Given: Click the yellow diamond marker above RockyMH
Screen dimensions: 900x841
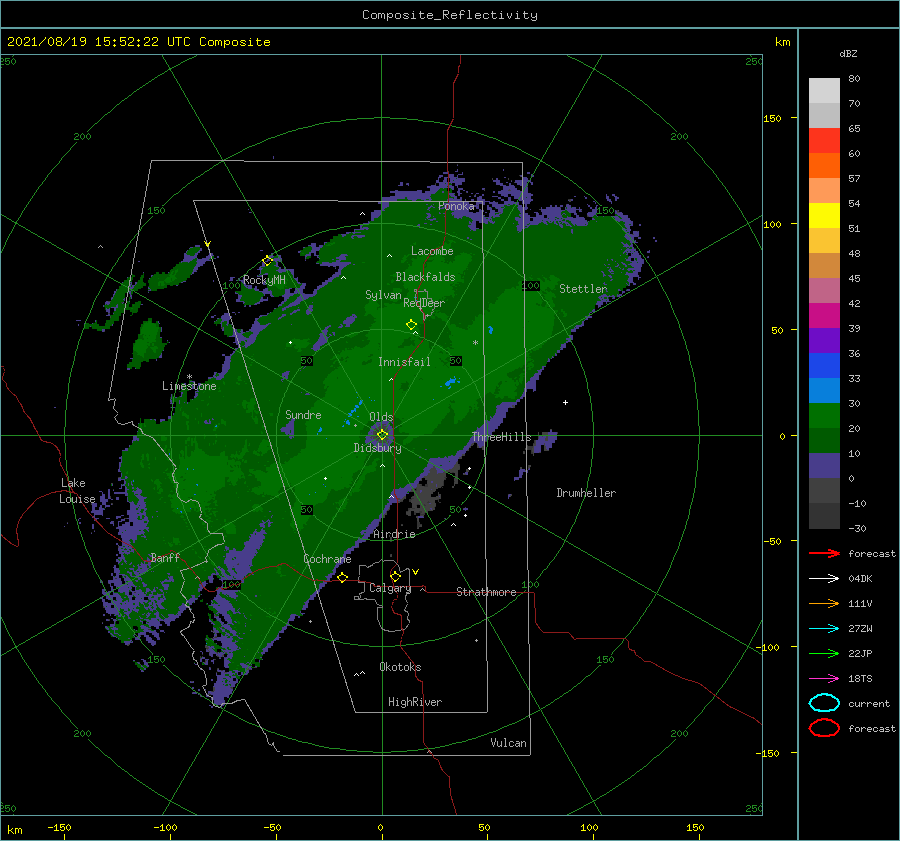Looking at the screenshot, I should 267,261.
